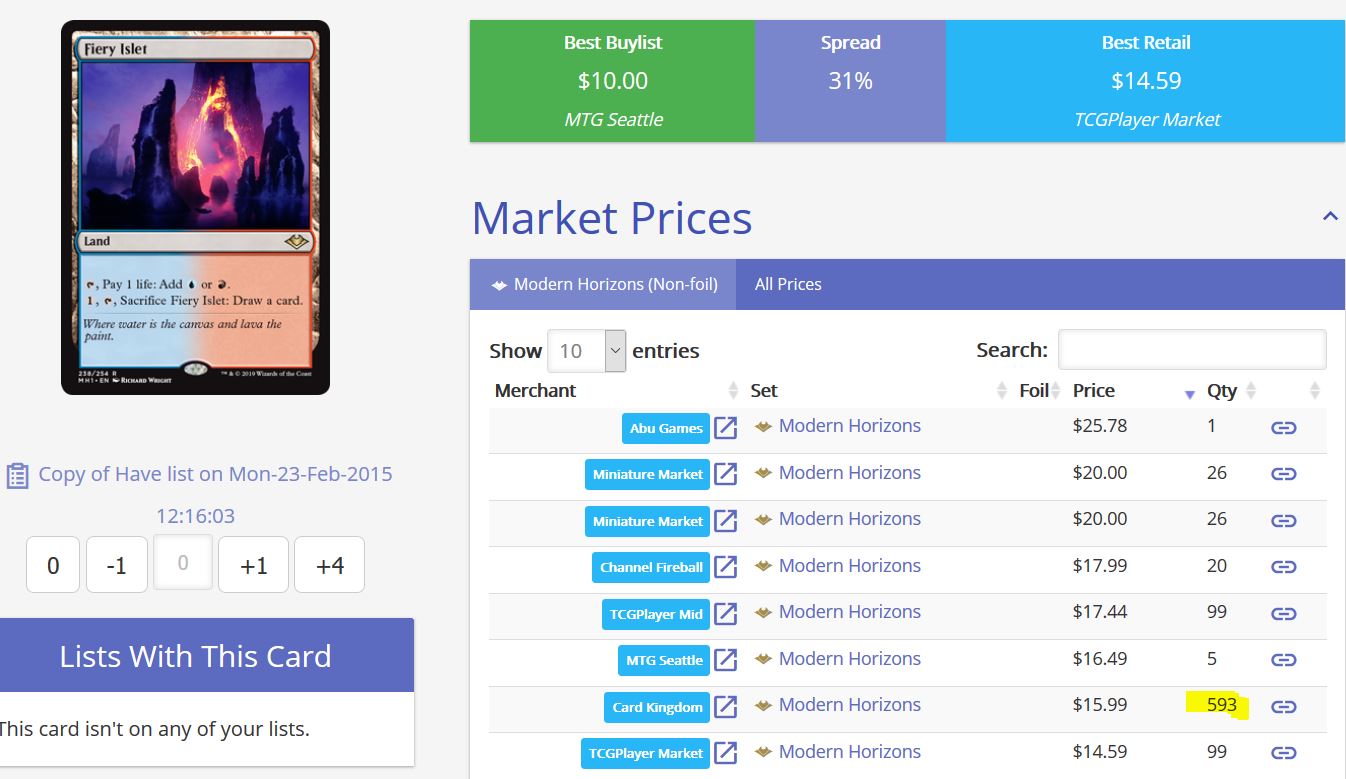Sort table by Merchant column header
This screenshot has height=779, width=1346.
tap(536, 391)
